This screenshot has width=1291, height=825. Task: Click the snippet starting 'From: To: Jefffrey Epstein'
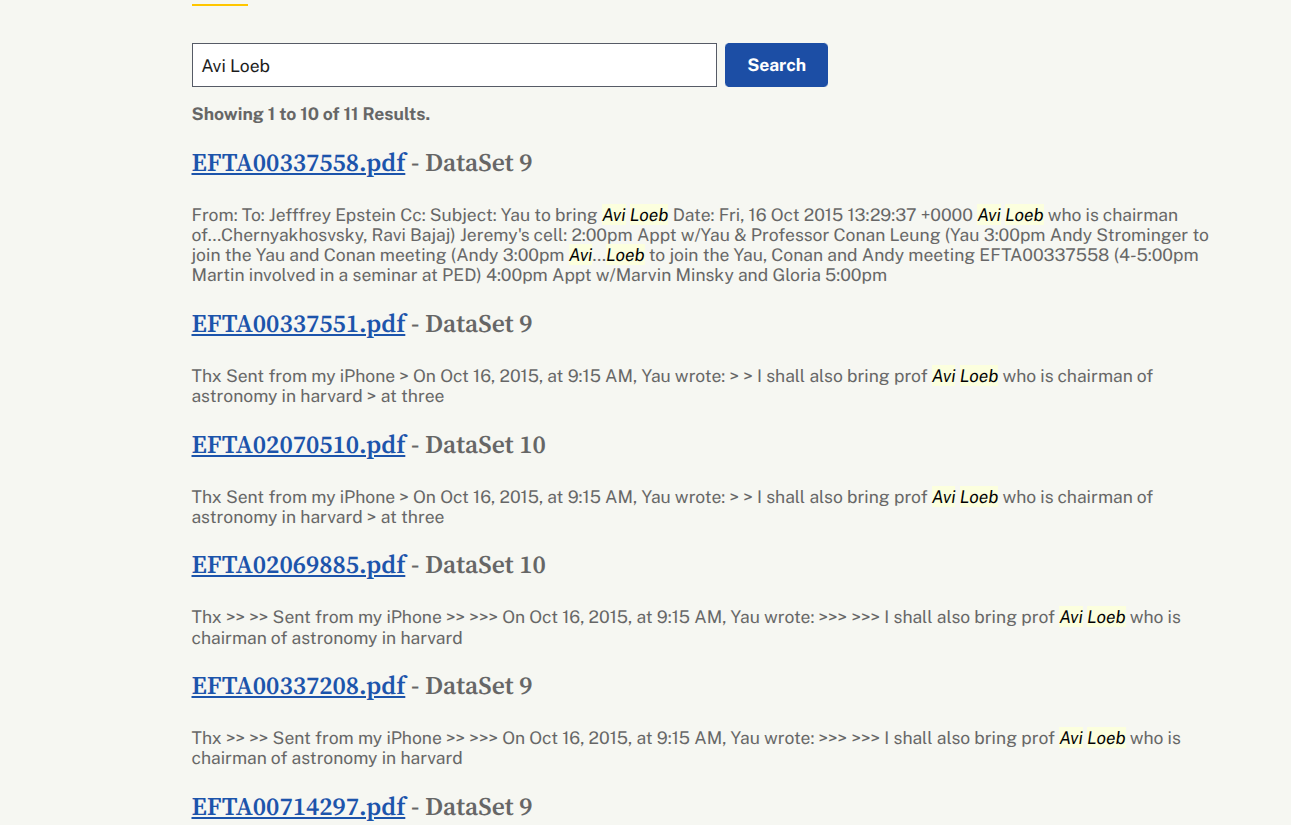(x=700, y=245)
